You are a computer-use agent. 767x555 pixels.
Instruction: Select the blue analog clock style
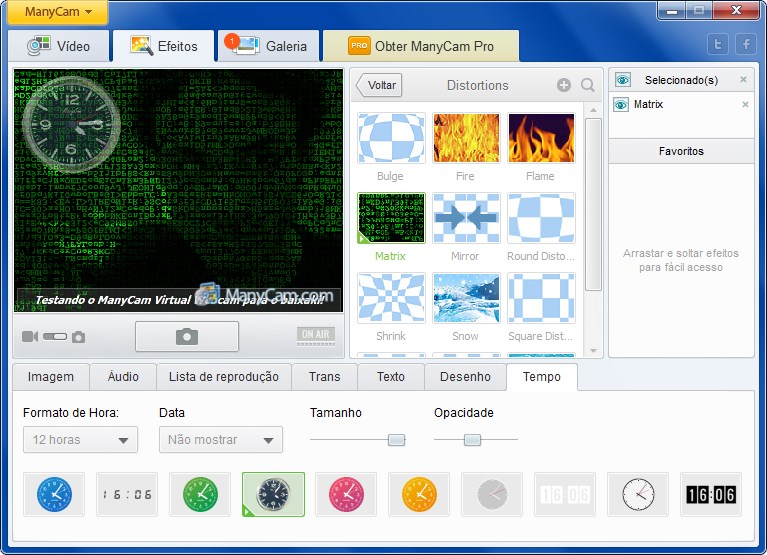54,494
